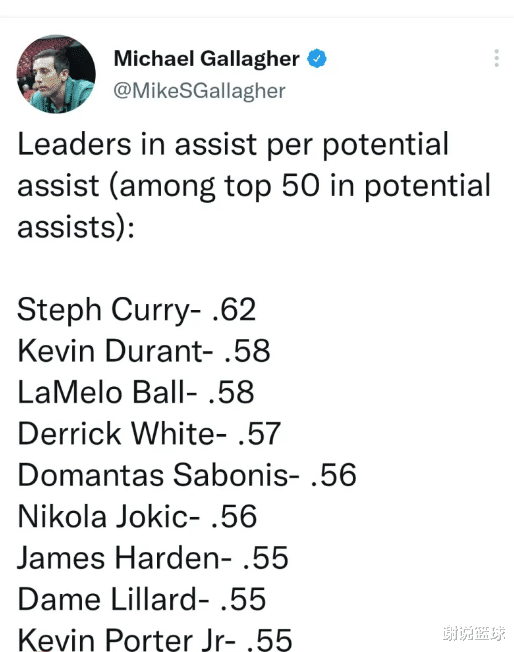The width and height of the screenshot is (514, 652).
Task: Click the separator line above the tweet
Action: pos(257,17)
